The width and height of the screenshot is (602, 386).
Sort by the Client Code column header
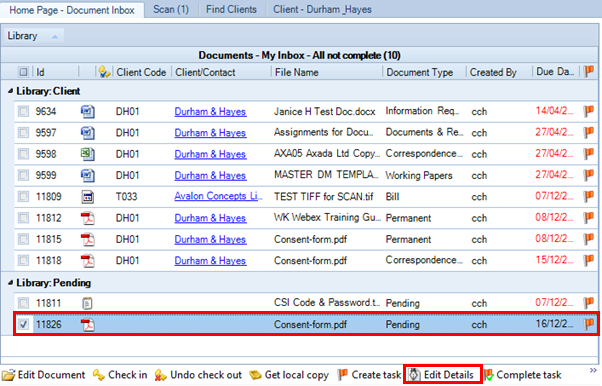coord(141,72)
